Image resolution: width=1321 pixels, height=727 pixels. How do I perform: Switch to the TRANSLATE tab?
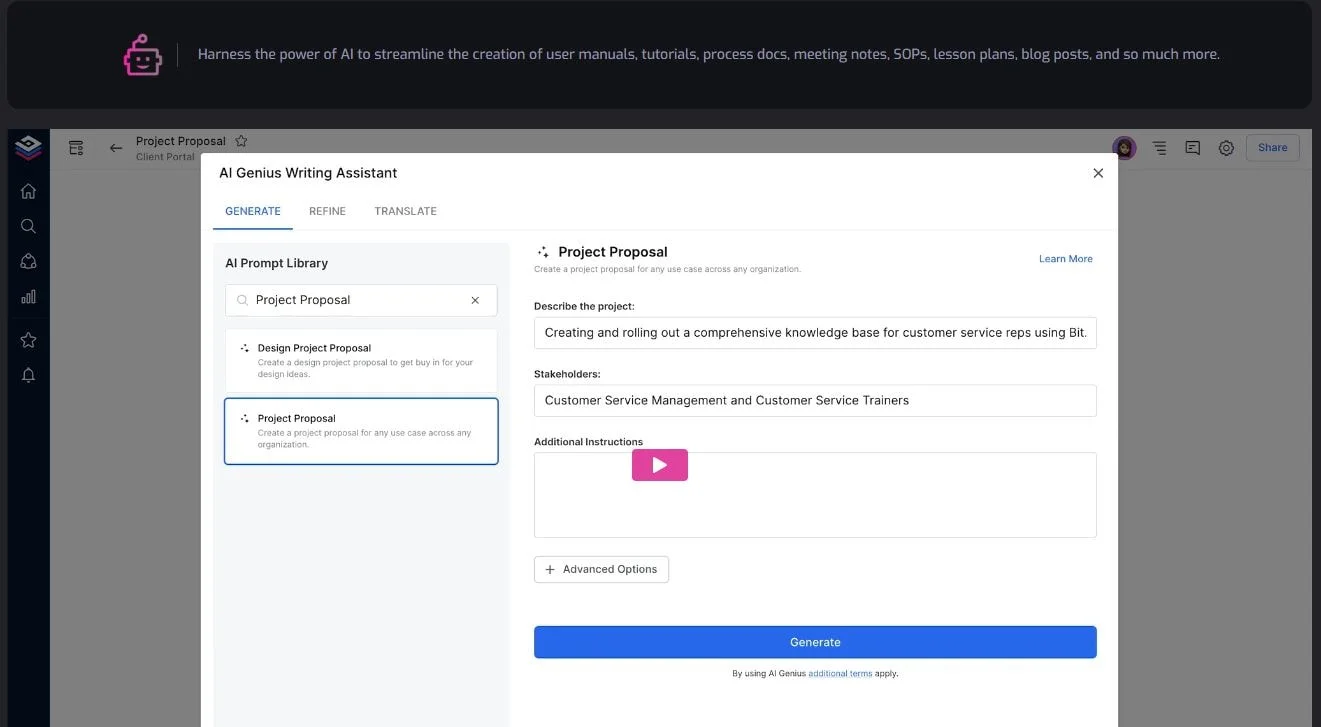point(405,211)
